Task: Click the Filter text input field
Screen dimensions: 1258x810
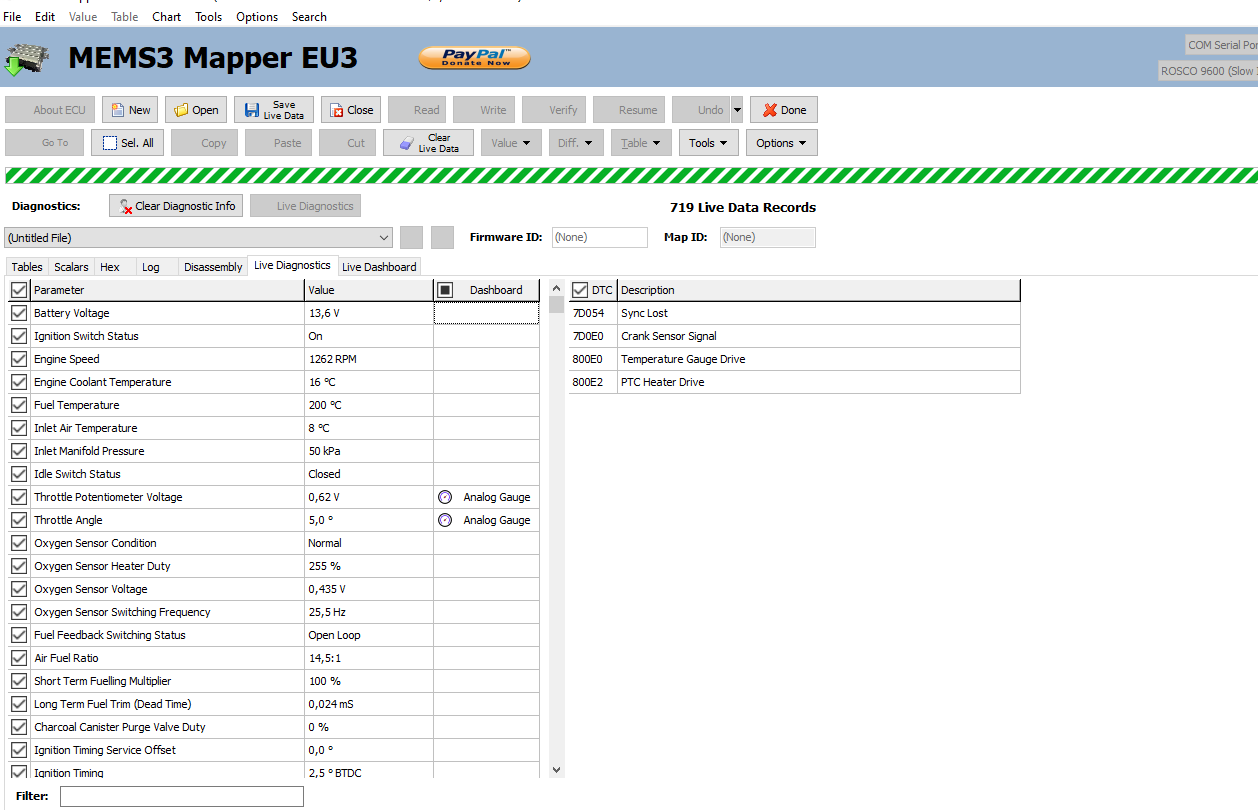Action: pos(181,796)
